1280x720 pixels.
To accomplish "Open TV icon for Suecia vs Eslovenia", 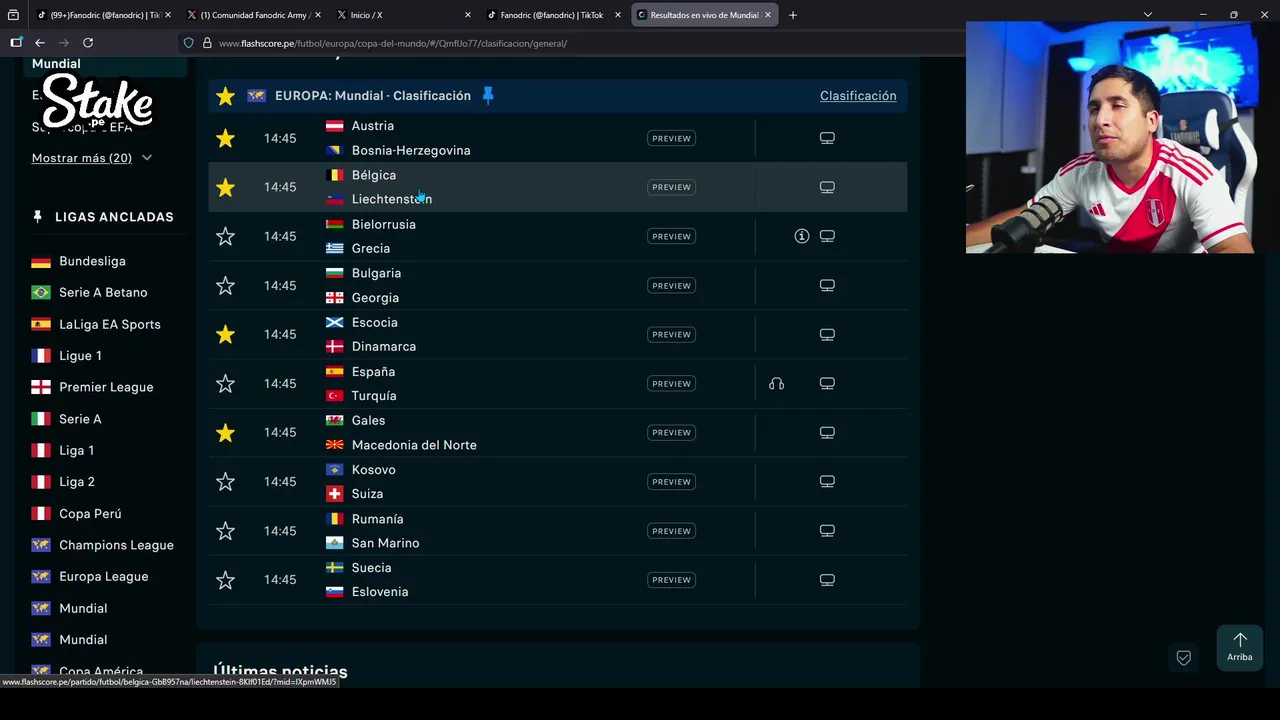I will [827, 579].
